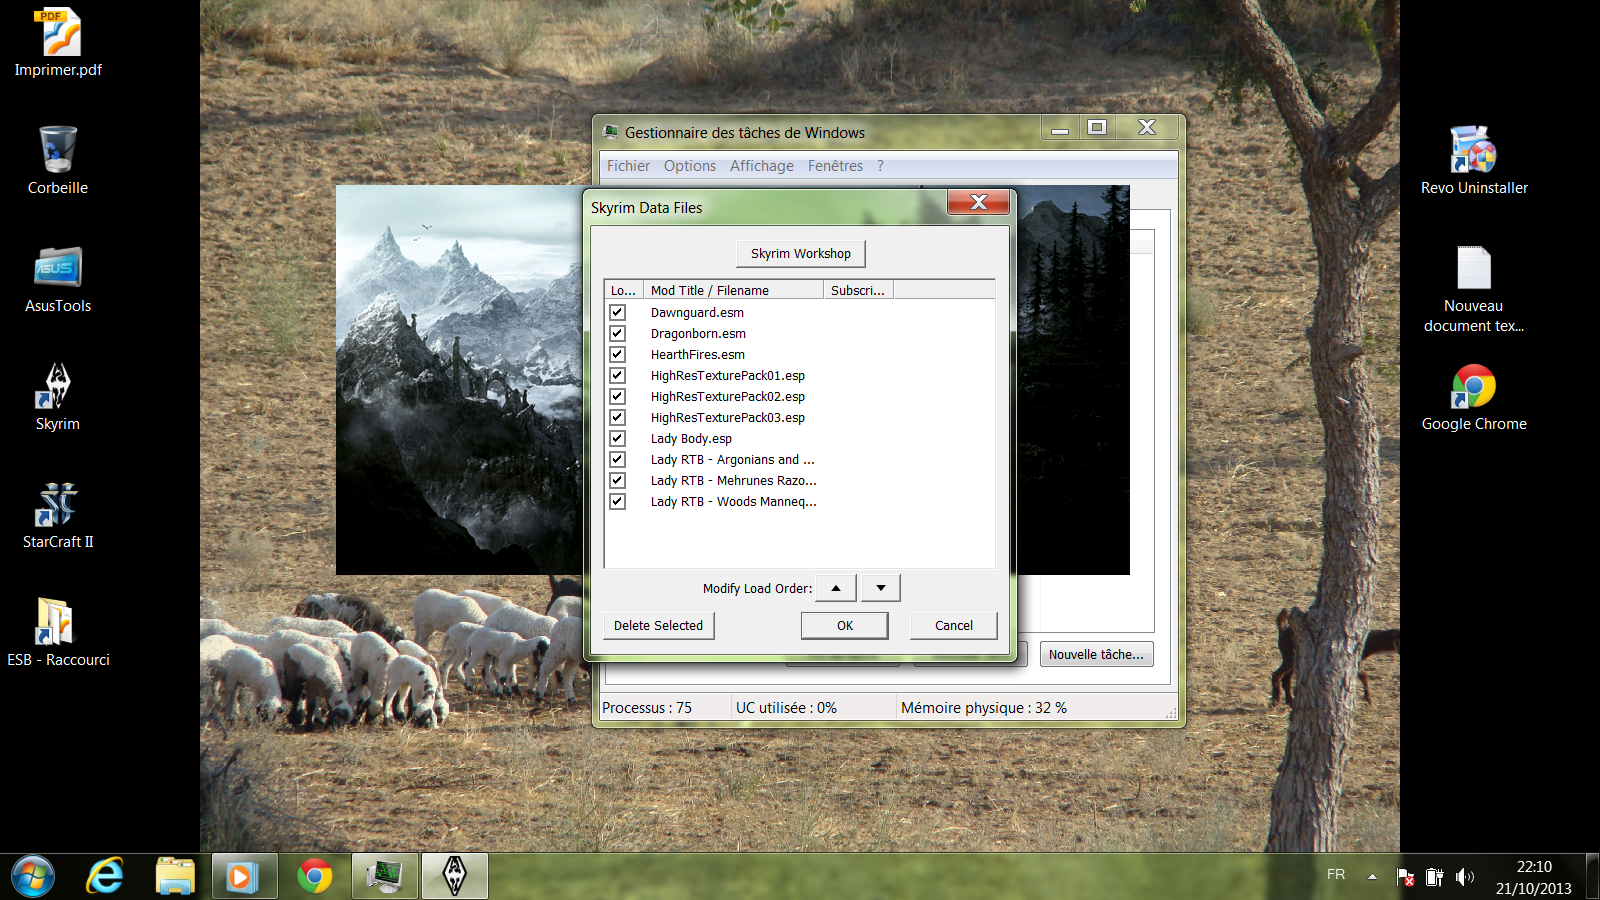Click Processus : 75 status text

647,707
